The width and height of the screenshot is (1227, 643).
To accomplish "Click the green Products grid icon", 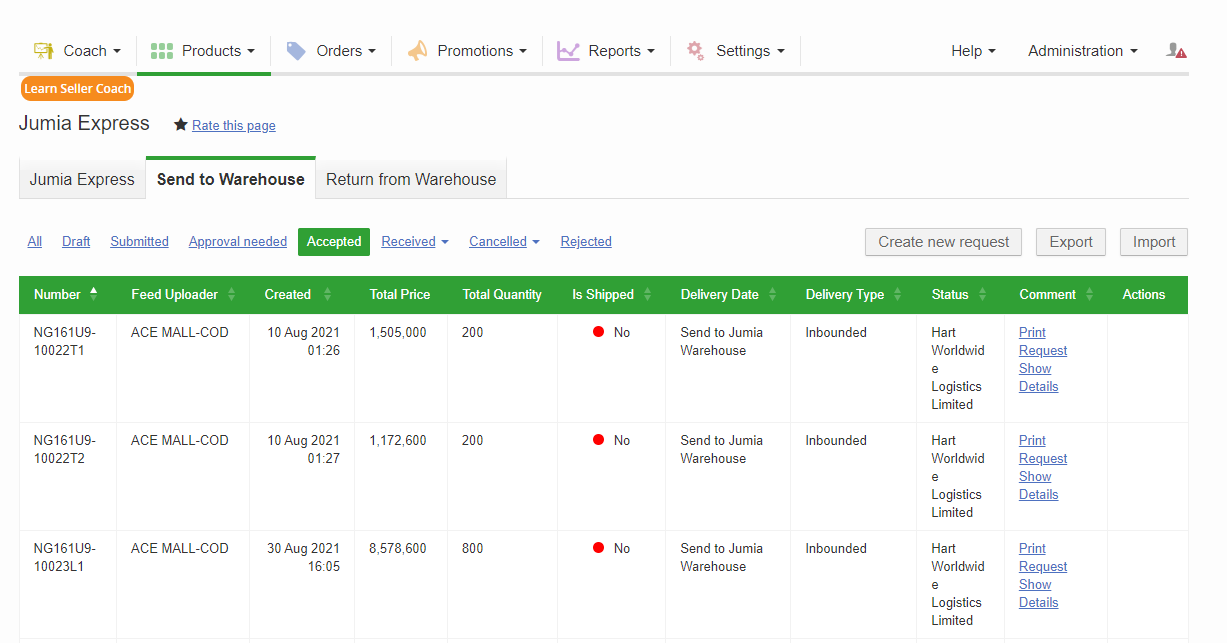I will coord(162,51).
